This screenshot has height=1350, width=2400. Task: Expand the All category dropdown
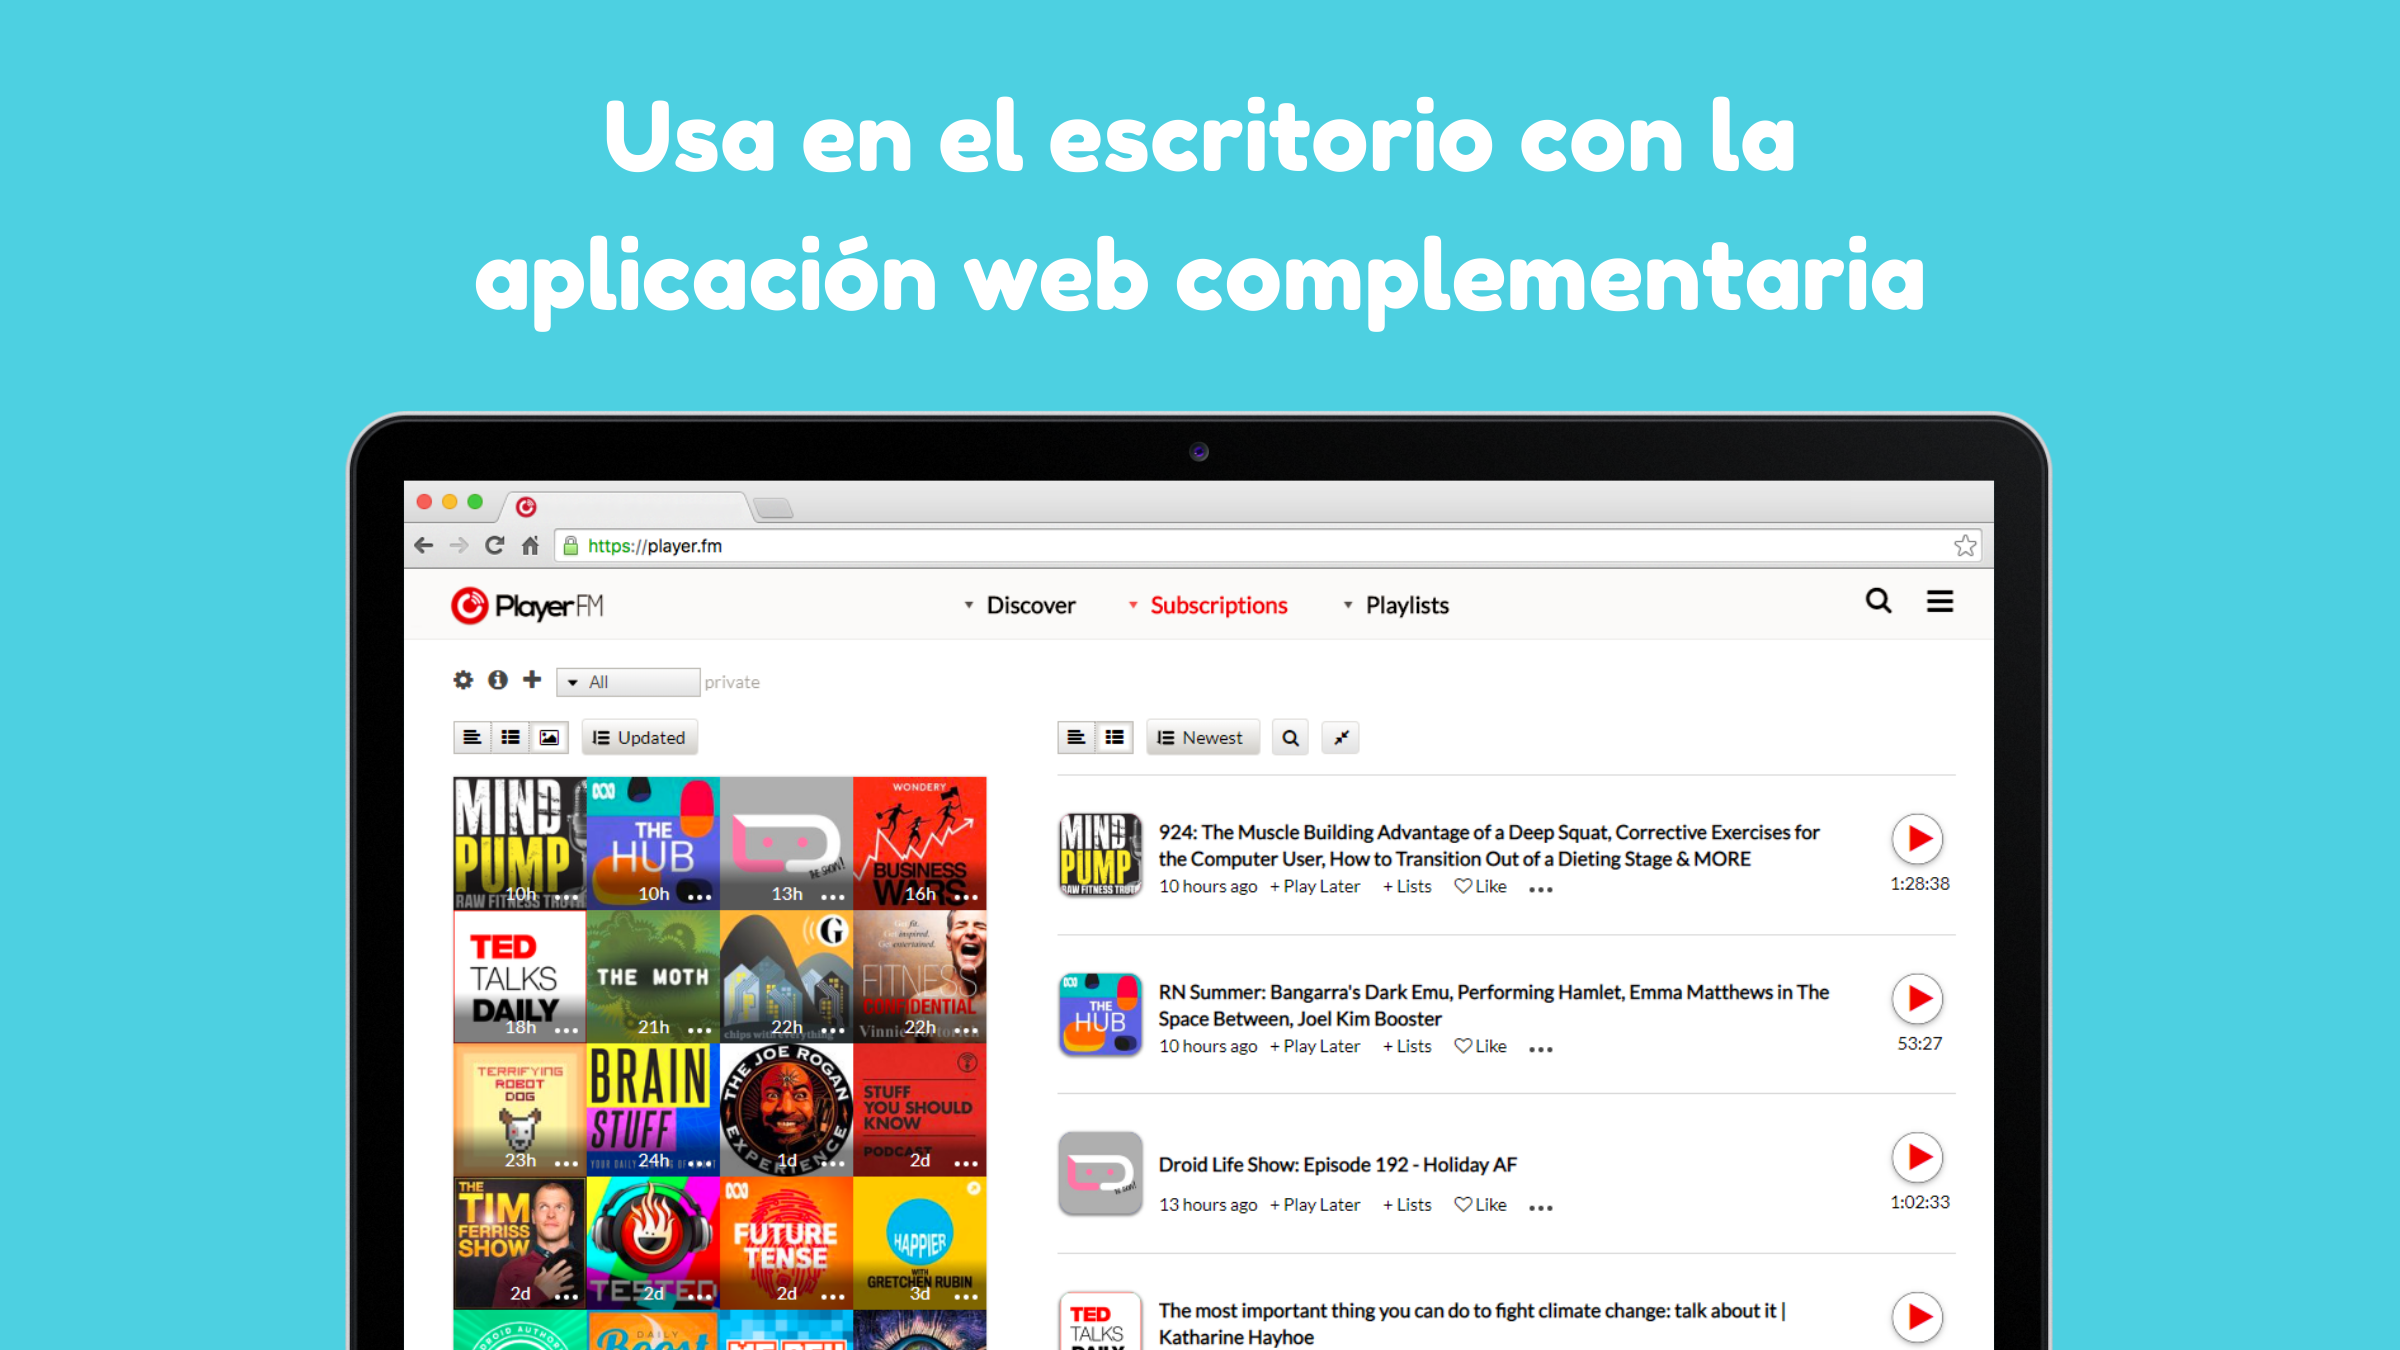click(628, 682)
